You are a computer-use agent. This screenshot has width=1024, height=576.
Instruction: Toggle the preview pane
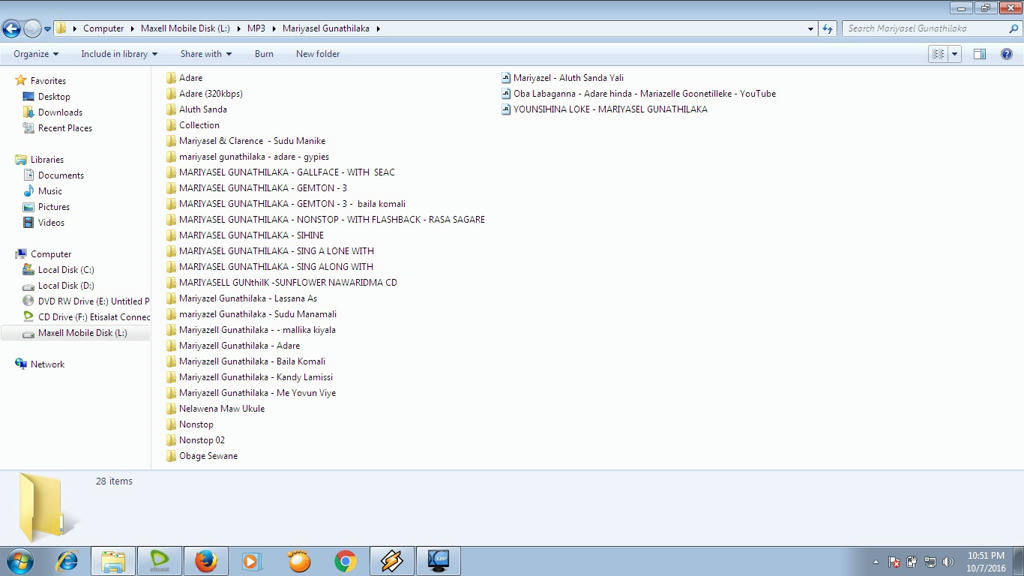980,54
